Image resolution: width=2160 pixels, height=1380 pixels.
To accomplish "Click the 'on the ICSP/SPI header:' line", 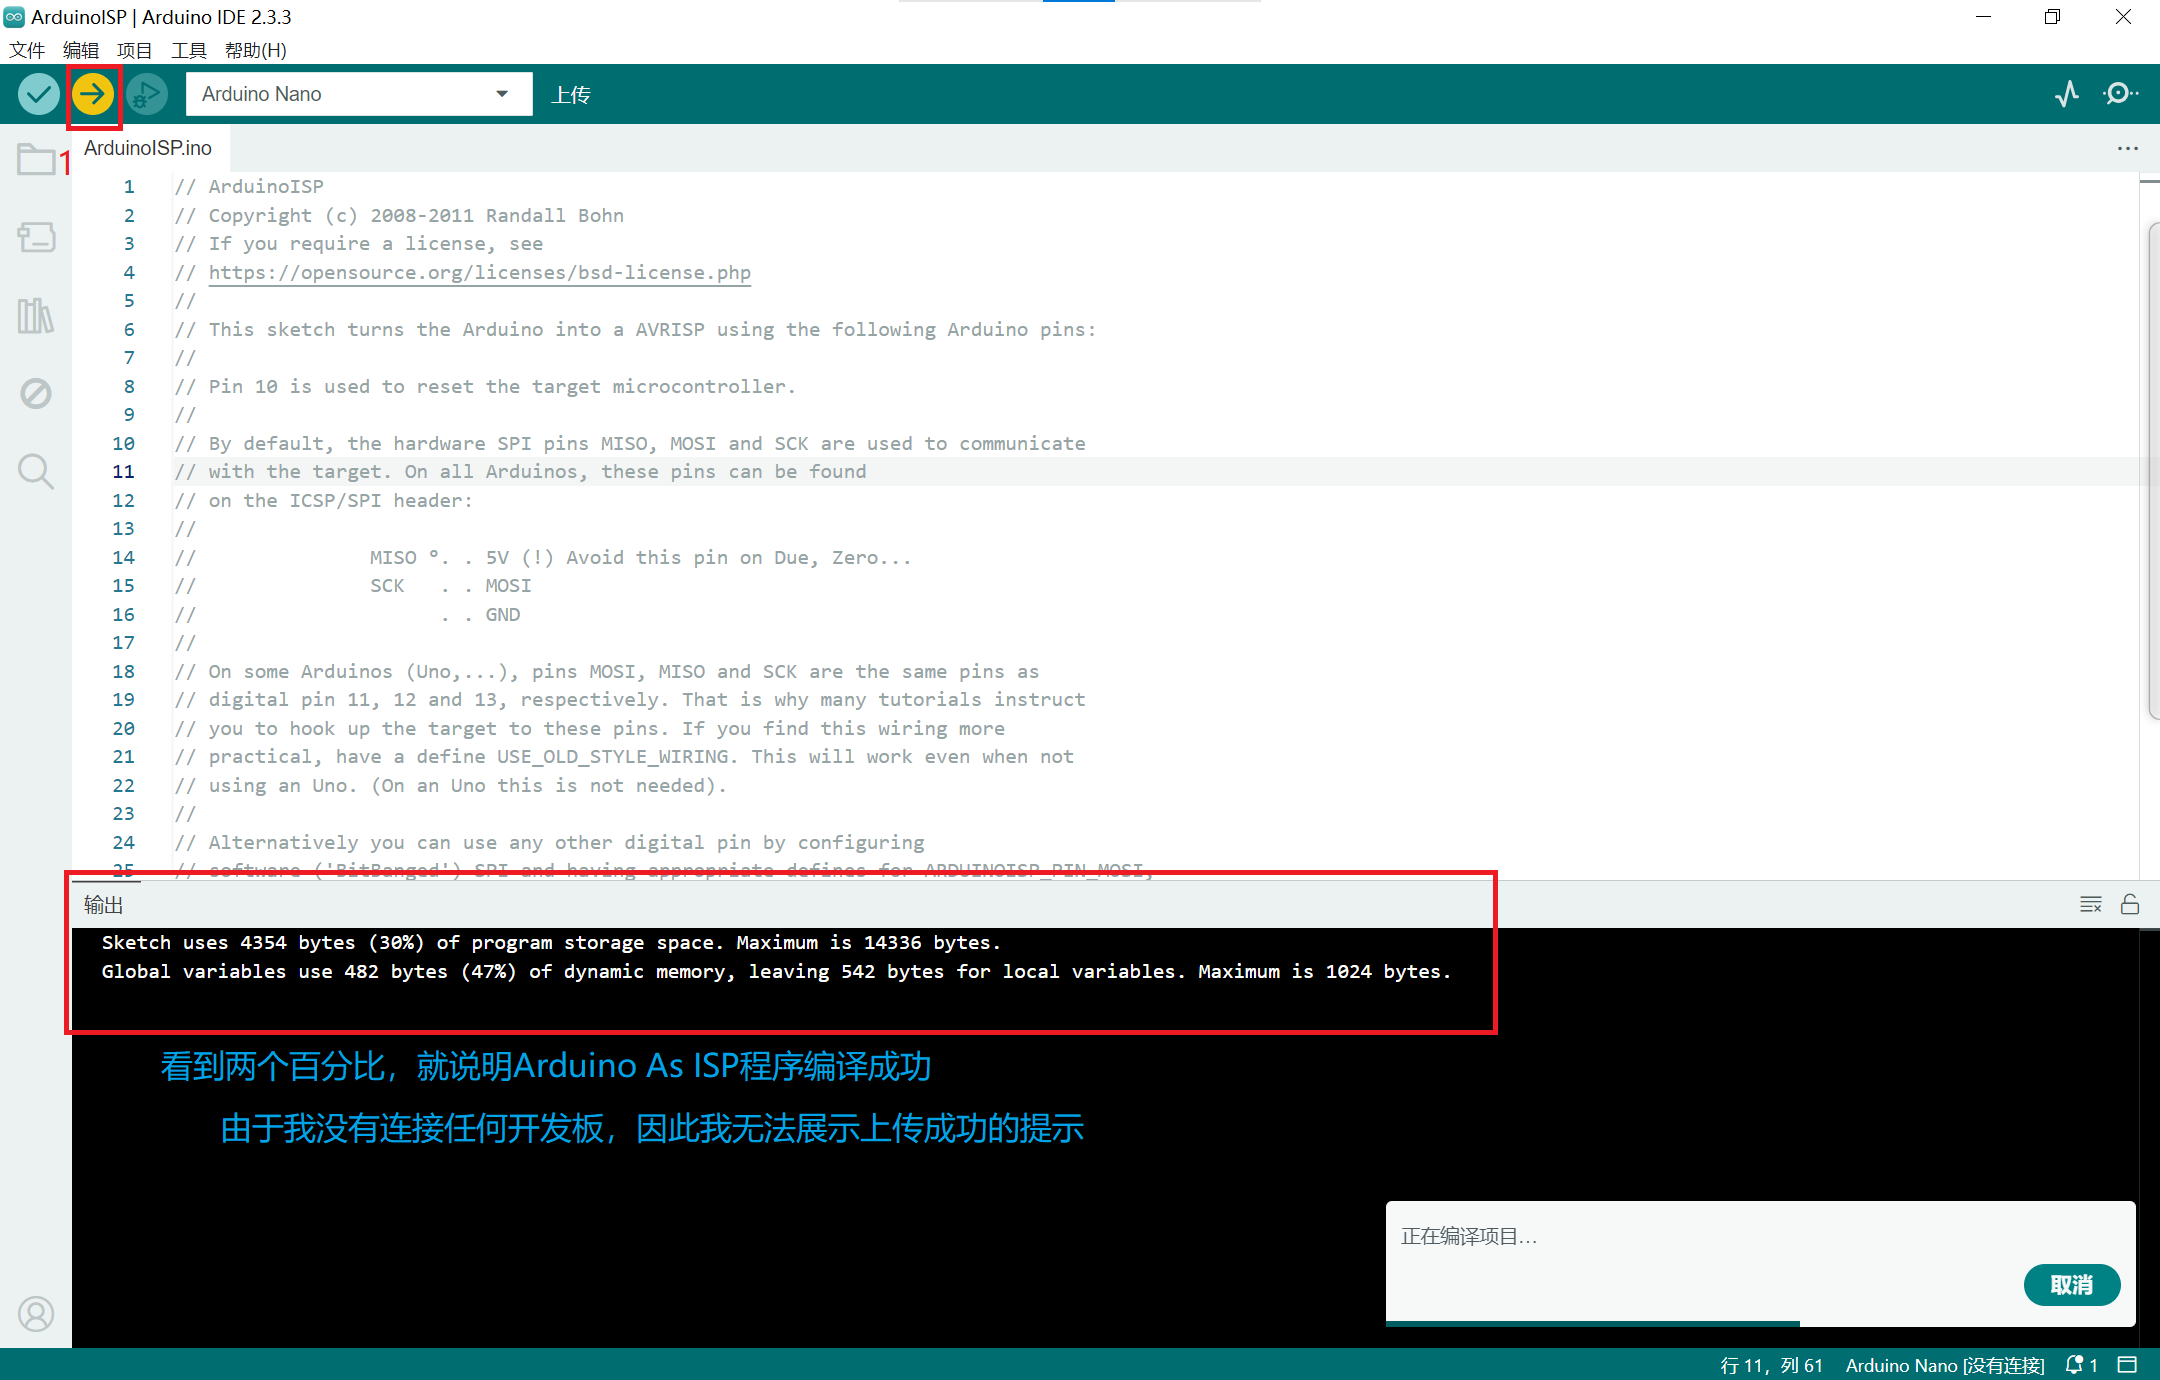I will [324, 500].
